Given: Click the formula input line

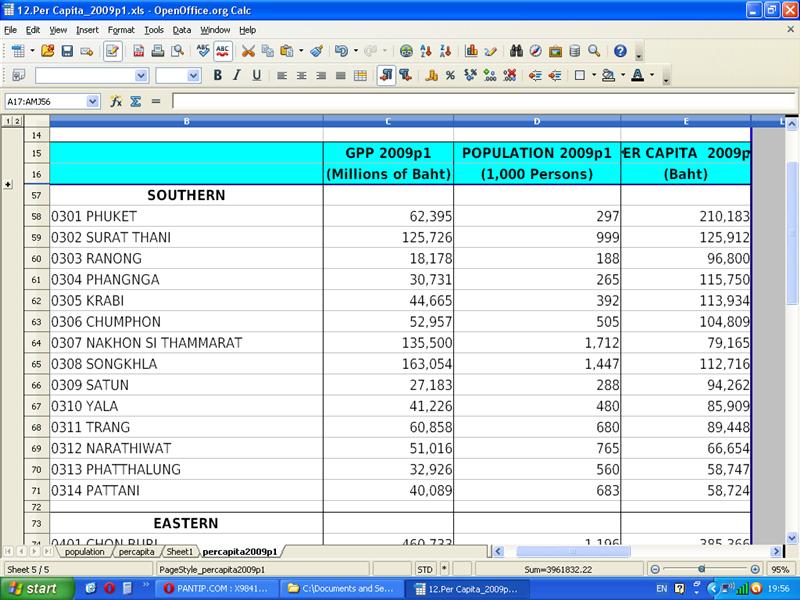Looking at the screenshot, I should click(484, 102).
